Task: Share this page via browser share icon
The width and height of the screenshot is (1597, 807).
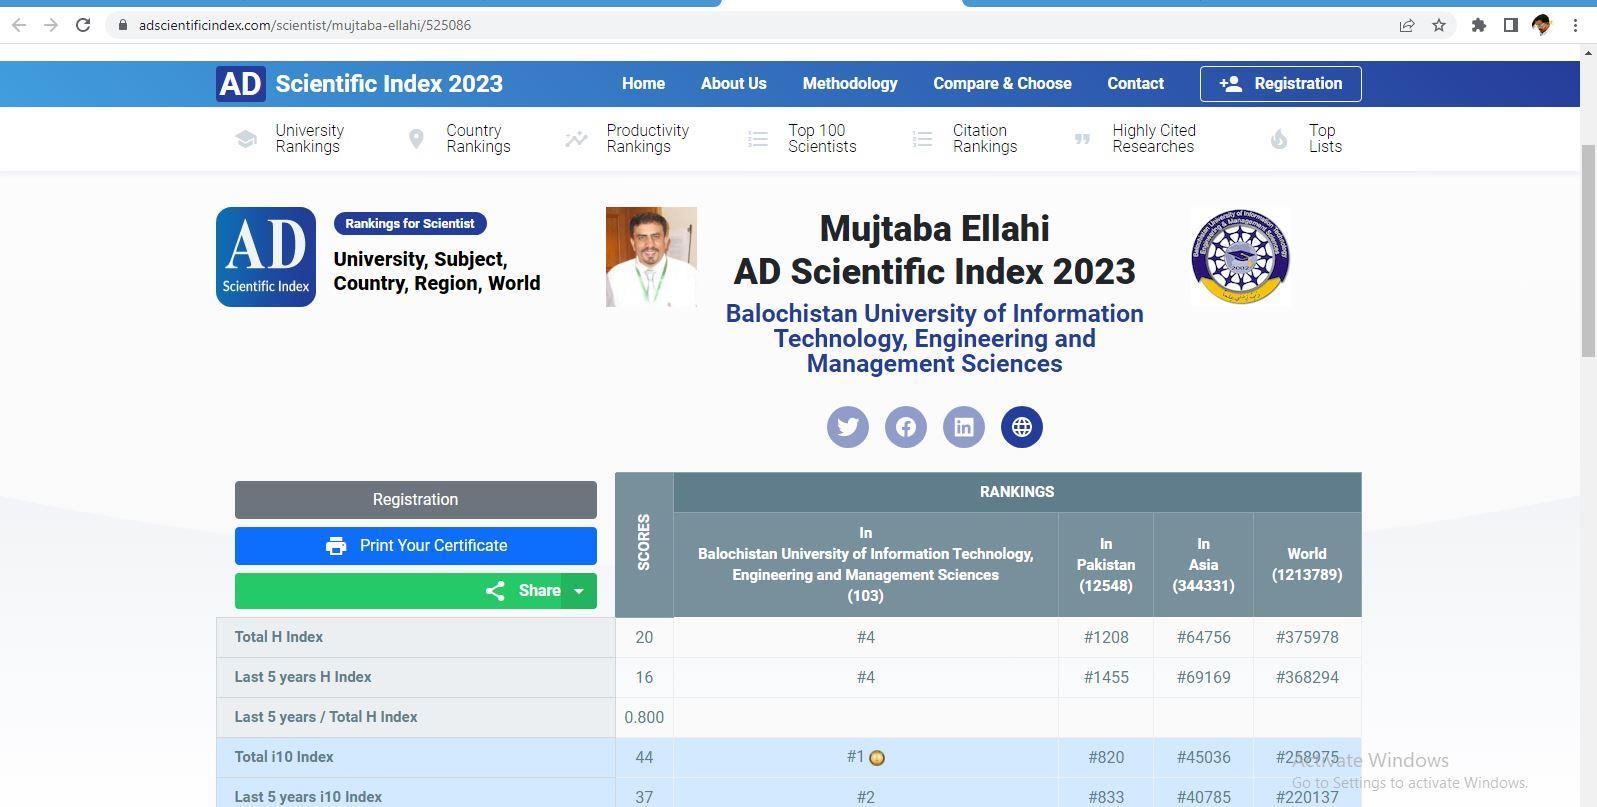Action: [x=1407, y=25]
